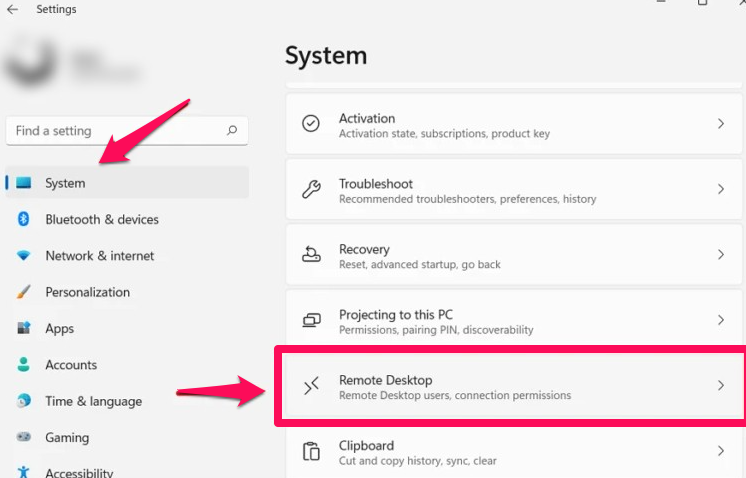Image resolution: width=746 pixels, height=478 pixels.
Task: Click the Clipboard icon
Action: tap(311, 451)
